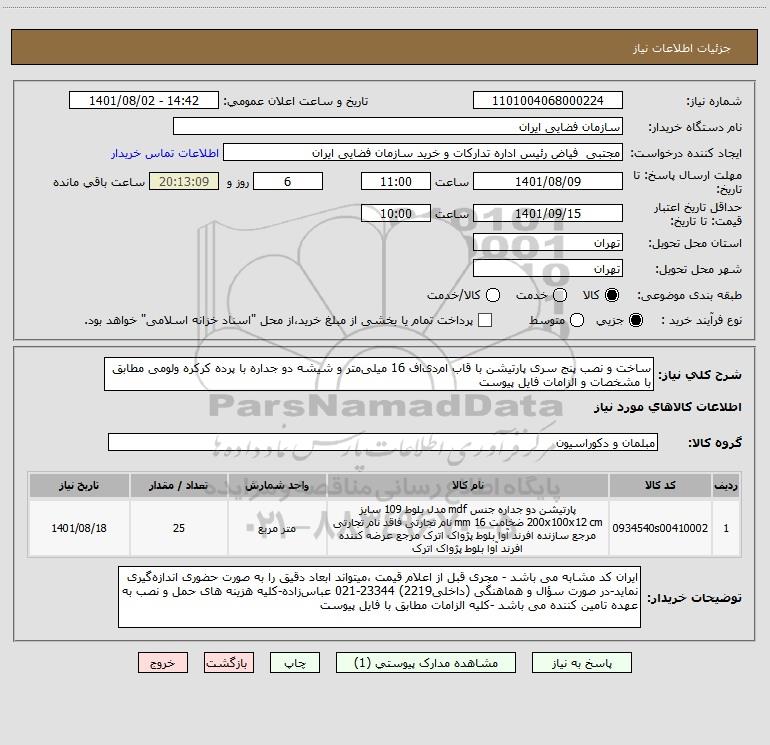
Task: Click the general description text box
Action: (x=379, y=374)
